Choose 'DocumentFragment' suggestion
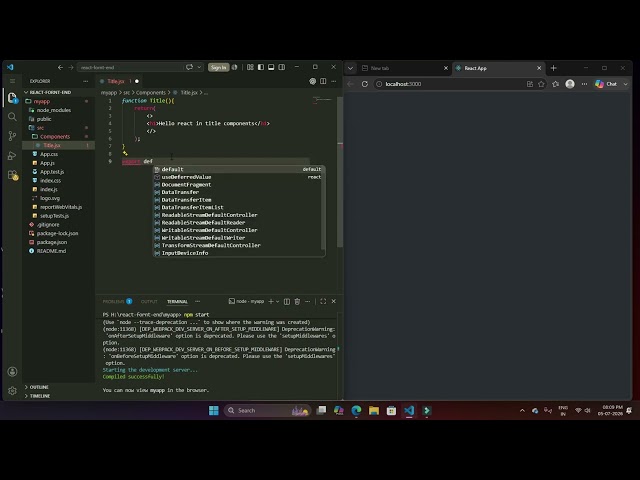 tap(239, 184)
